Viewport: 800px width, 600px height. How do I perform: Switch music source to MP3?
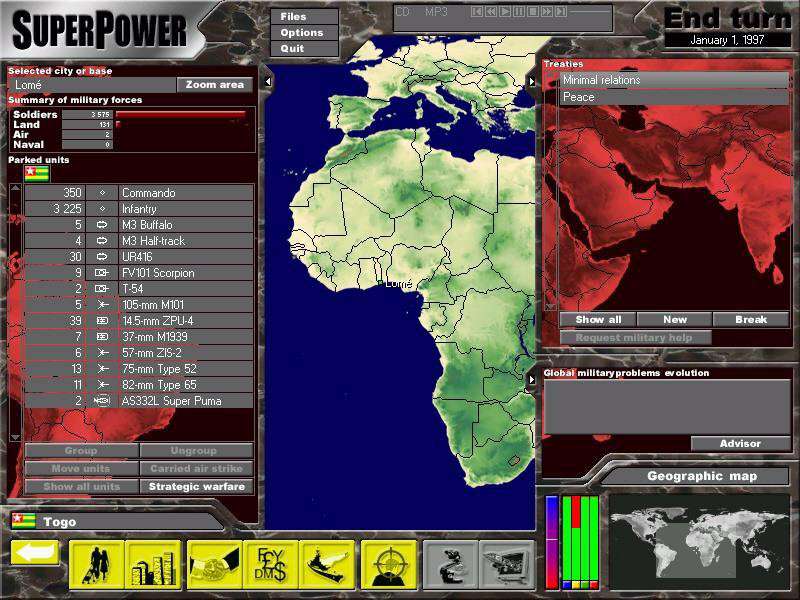point(436,11)
